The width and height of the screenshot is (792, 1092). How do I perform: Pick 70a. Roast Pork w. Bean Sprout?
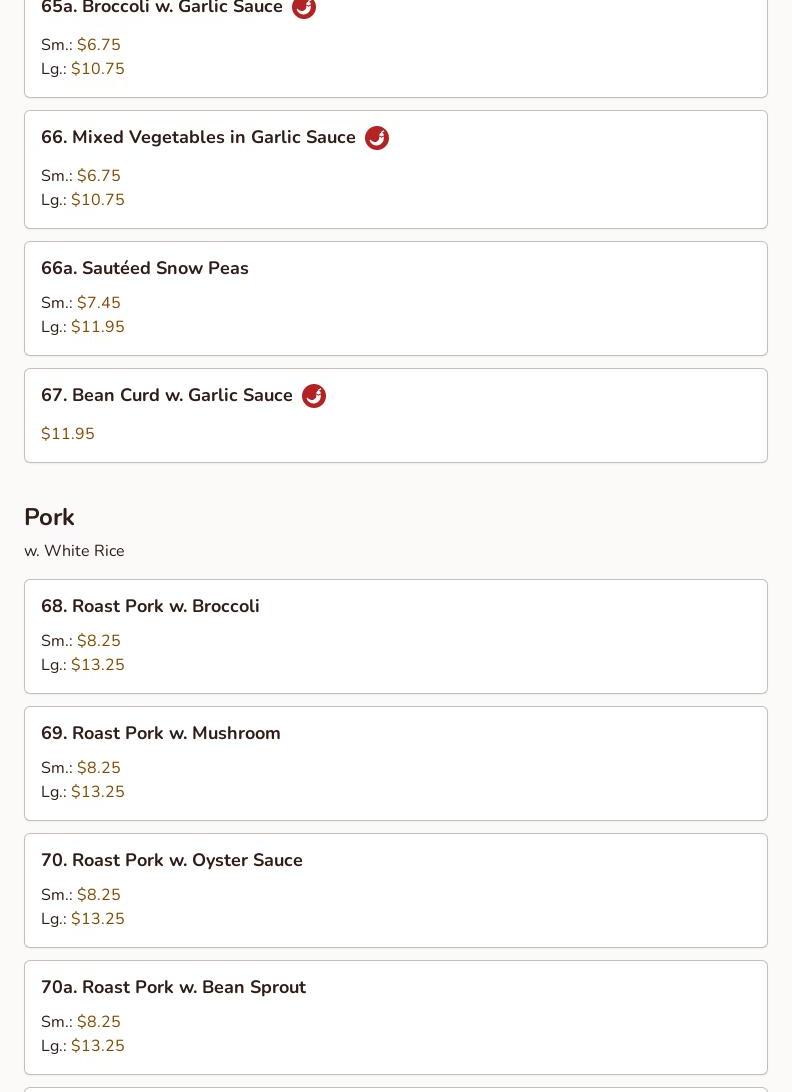[174, 987]
